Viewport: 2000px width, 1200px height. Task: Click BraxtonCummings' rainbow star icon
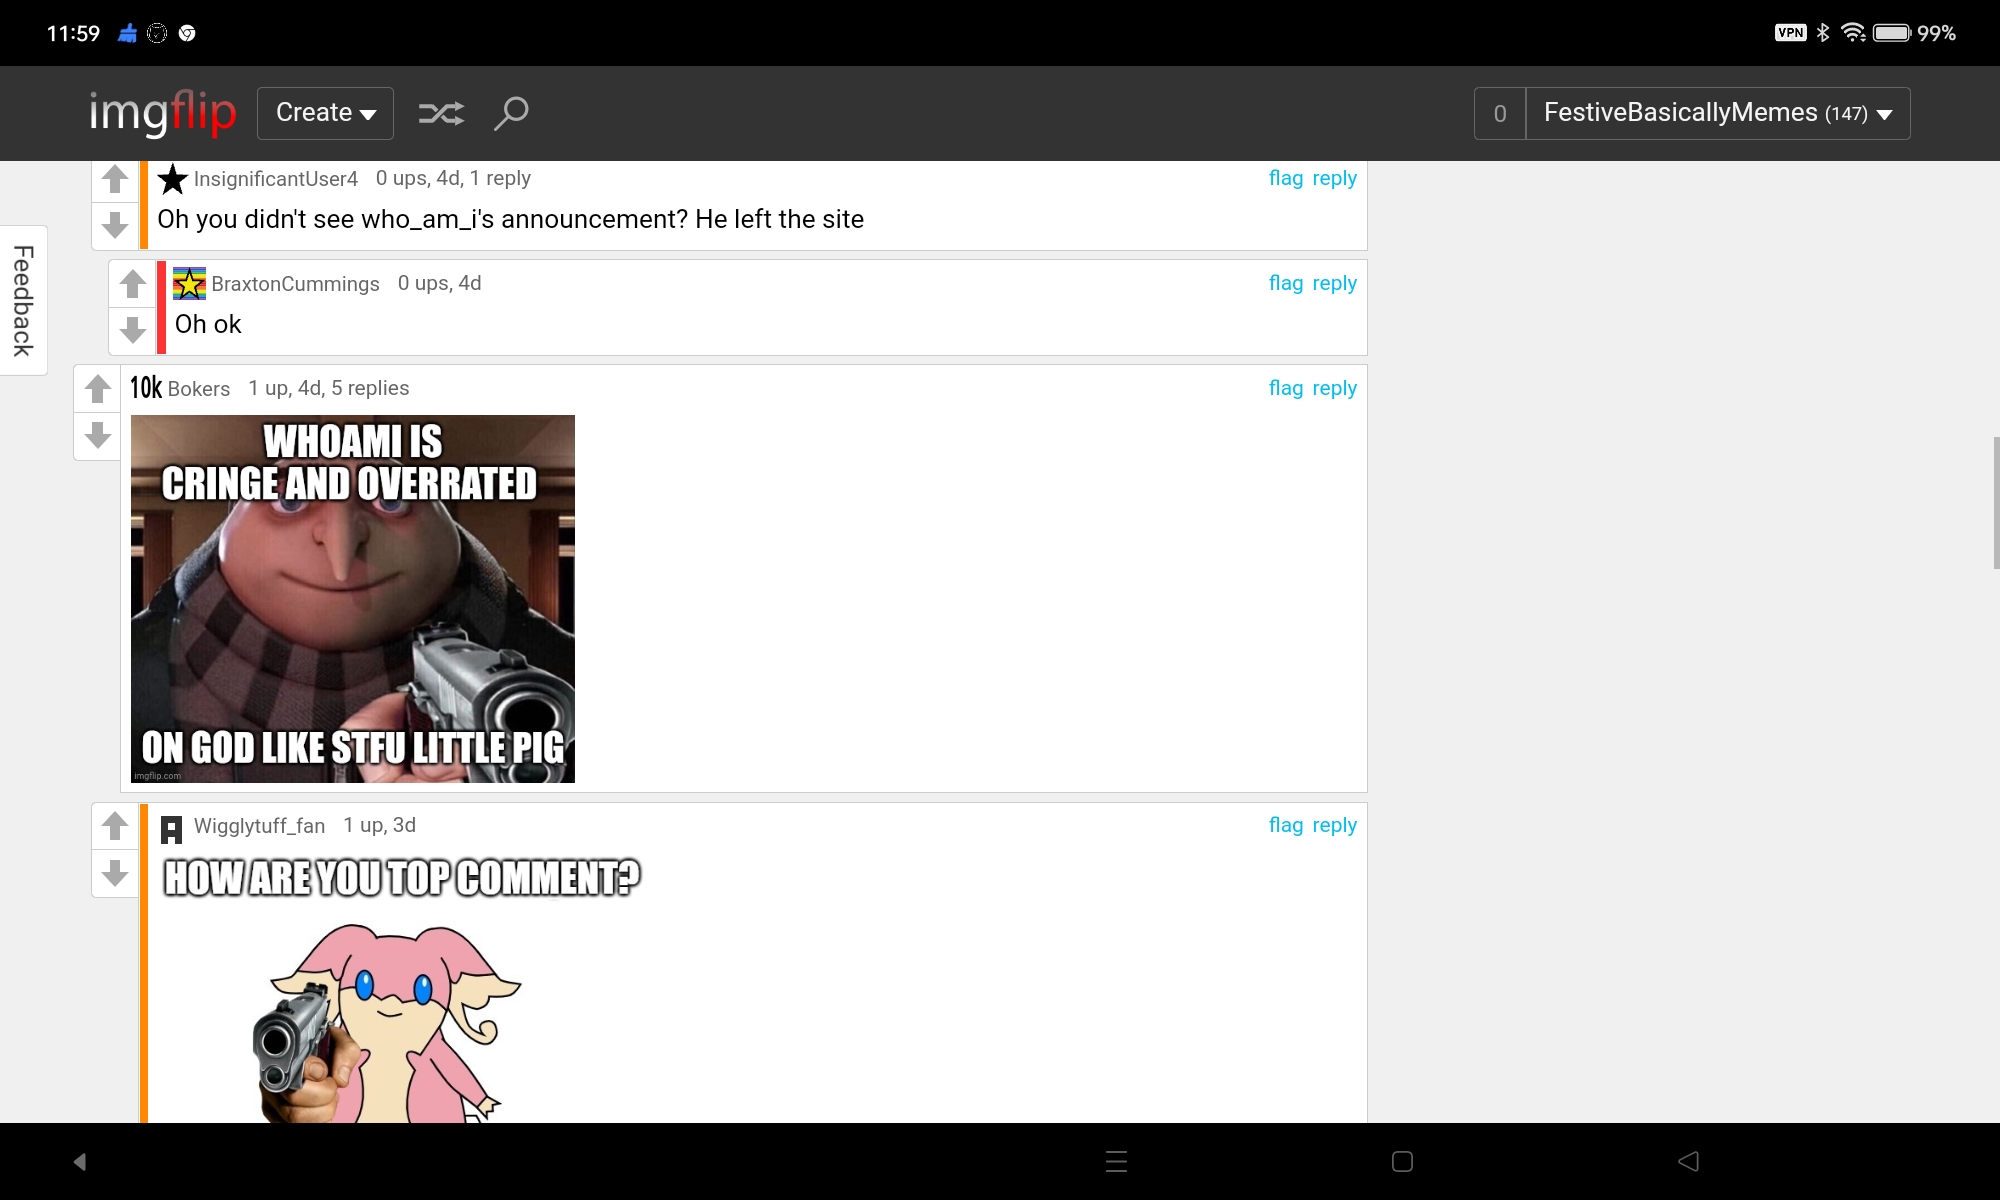pos(189,284)
